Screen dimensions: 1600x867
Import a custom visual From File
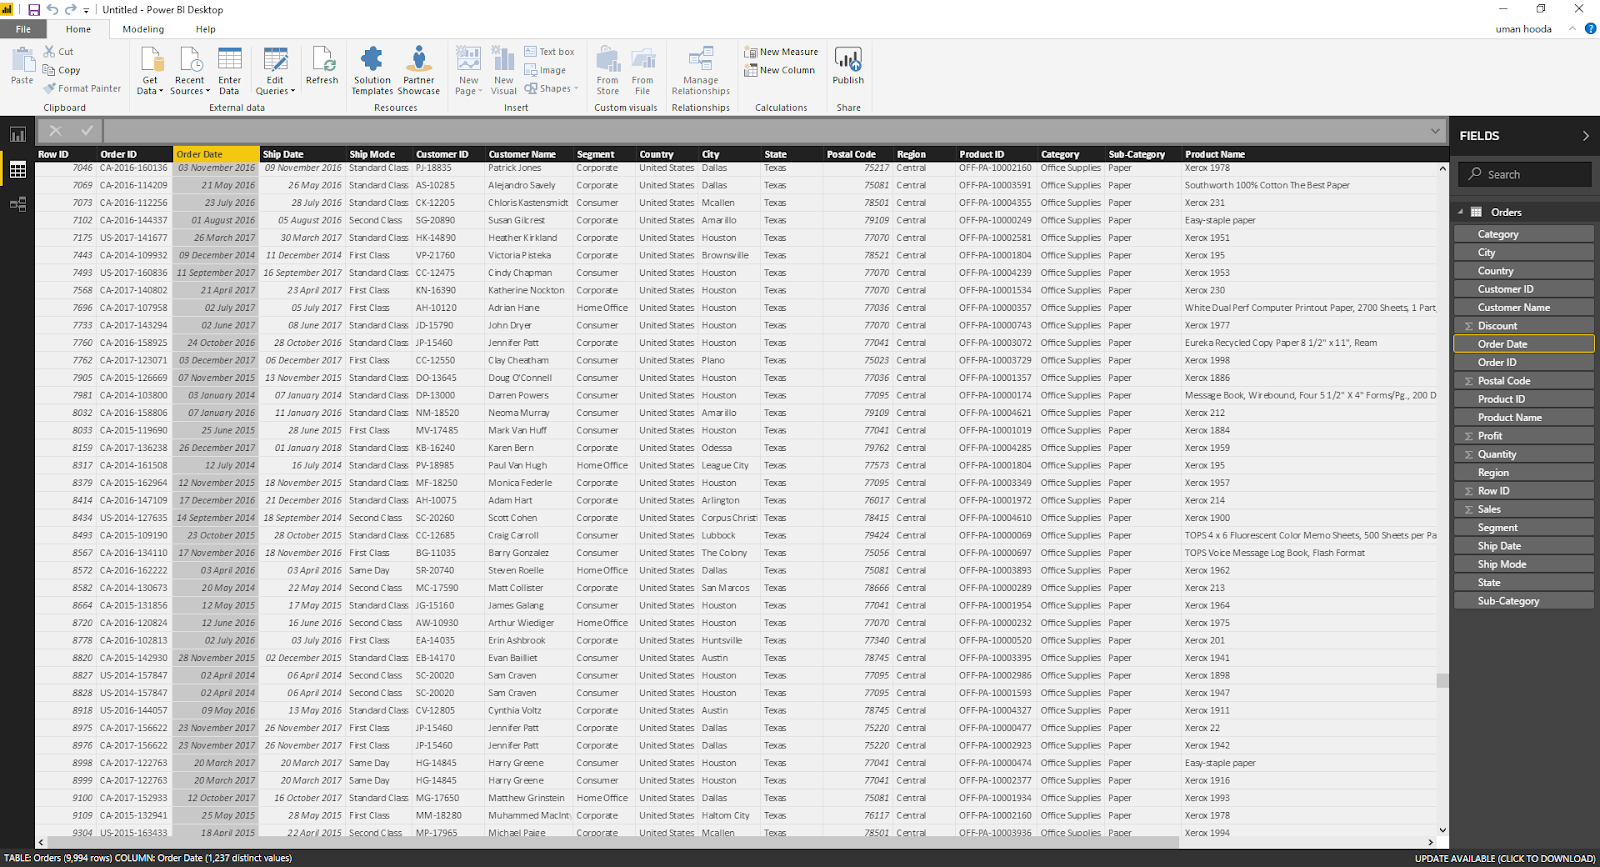pyautogui.click(x=643, y=71)
